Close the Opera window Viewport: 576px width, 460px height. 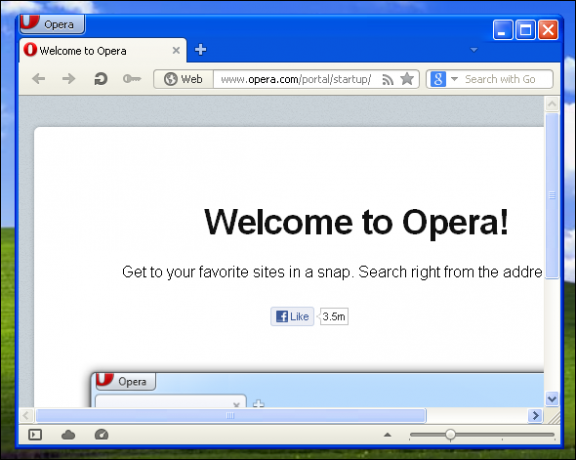point(548,30)
